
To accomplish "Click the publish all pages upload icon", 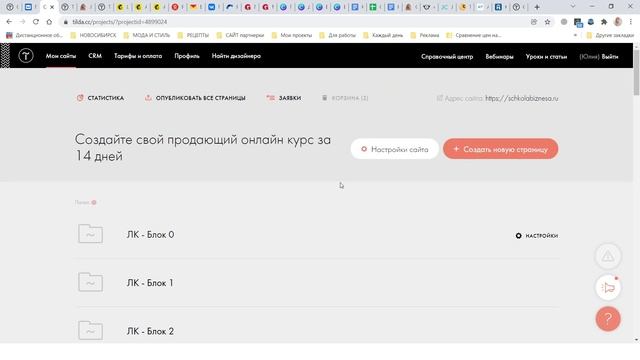I will tap(148, 98).
